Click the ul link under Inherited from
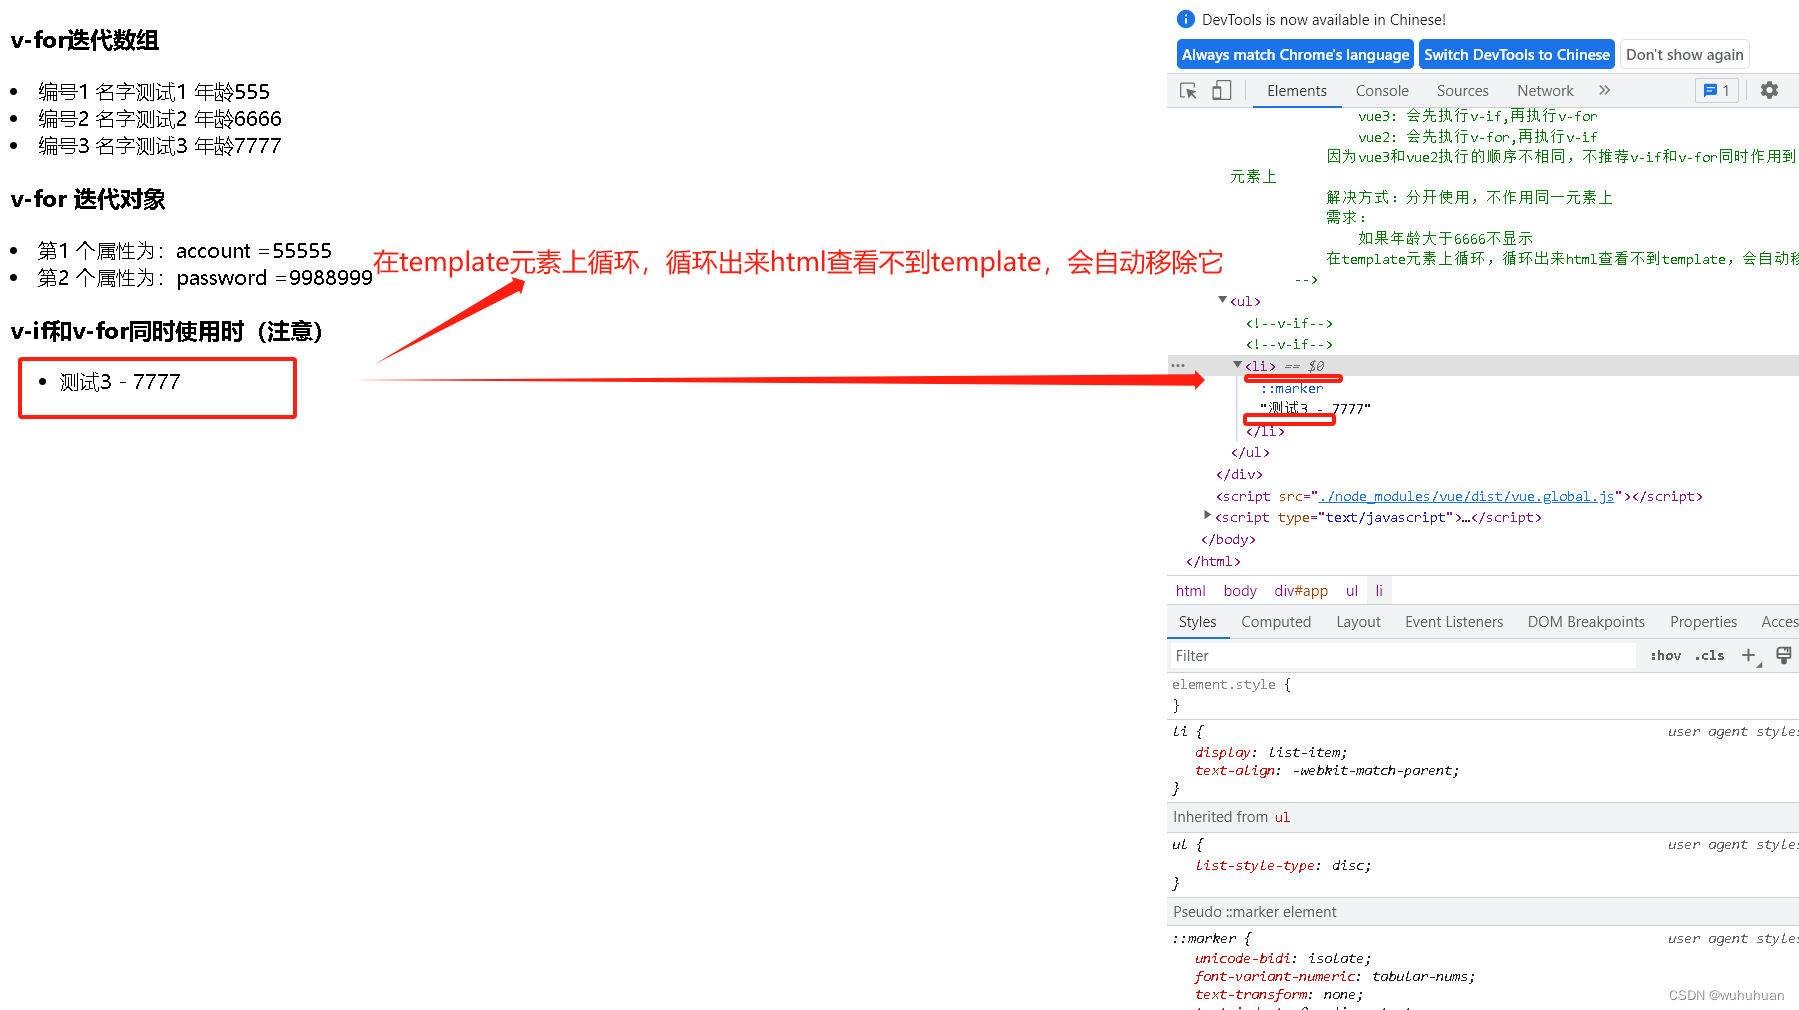This screenshot has width=1799, height=1010. coord(1282,817)
